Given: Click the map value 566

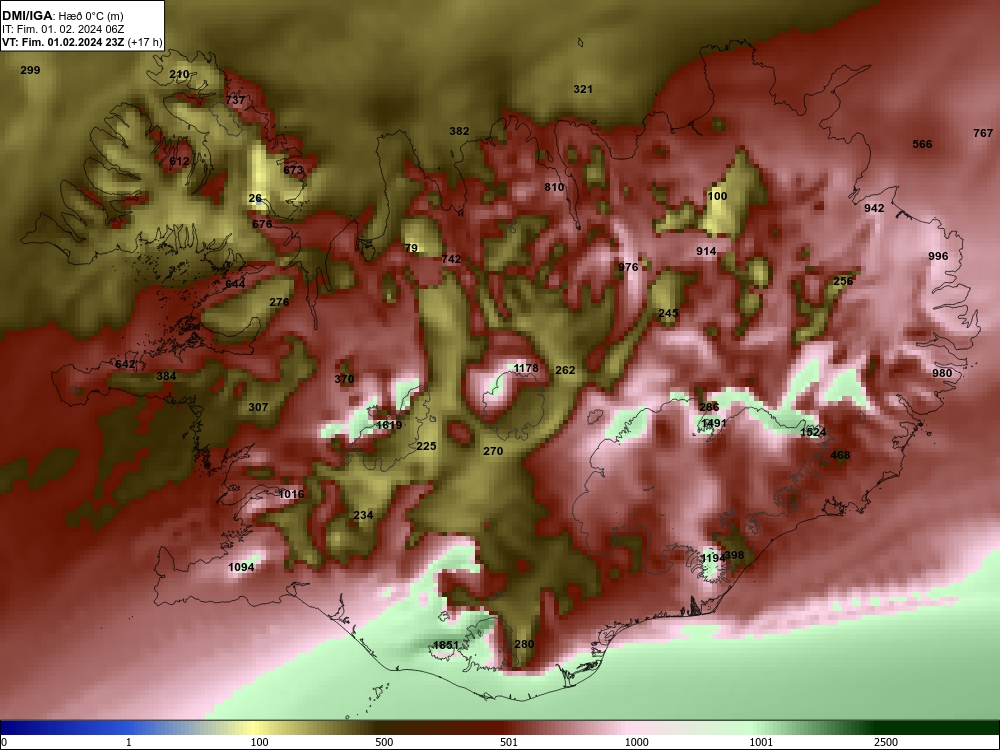Looking at the screenshot, I should pos(922,144).
